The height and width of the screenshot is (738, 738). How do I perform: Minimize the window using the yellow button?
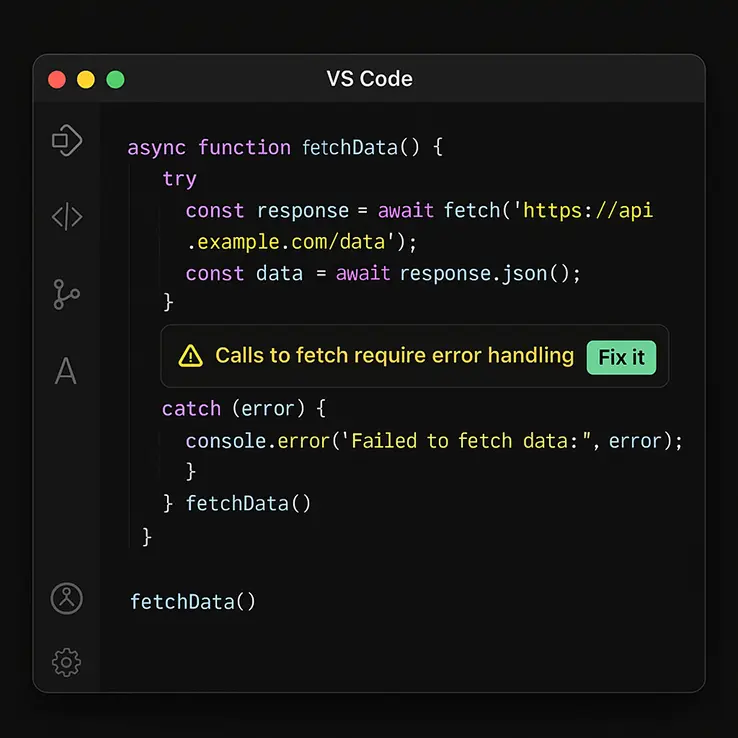click(x=86, y=79)
